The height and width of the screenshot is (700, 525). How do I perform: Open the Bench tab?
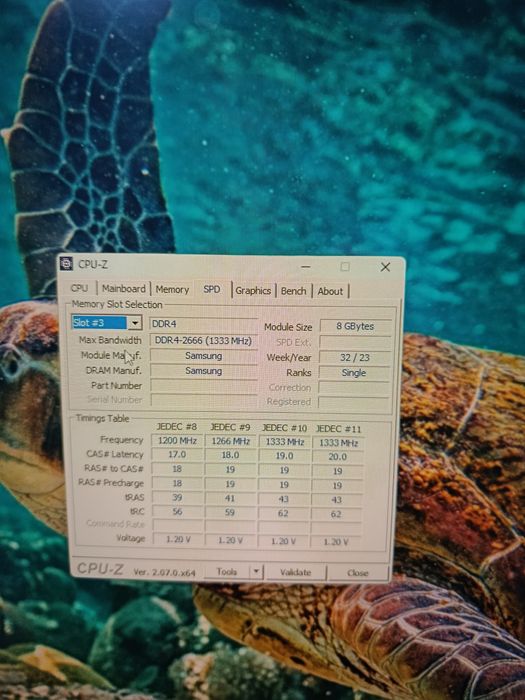point(293,291)
